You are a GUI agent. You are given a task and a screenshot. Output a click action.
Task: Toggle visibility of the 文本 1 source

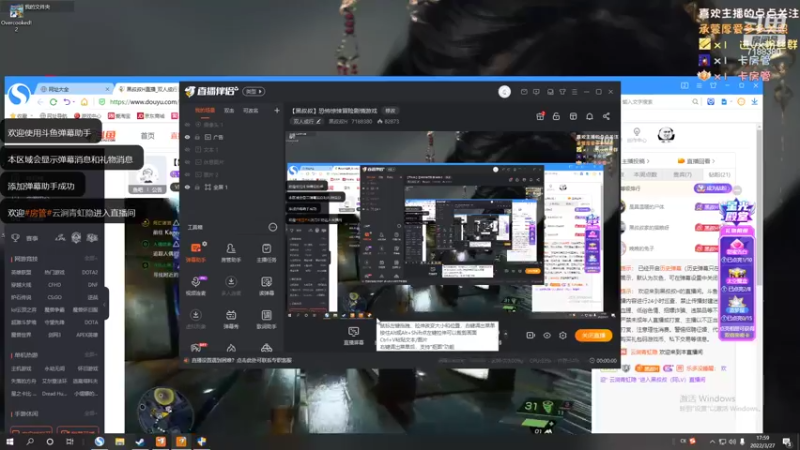pos(187,149)
